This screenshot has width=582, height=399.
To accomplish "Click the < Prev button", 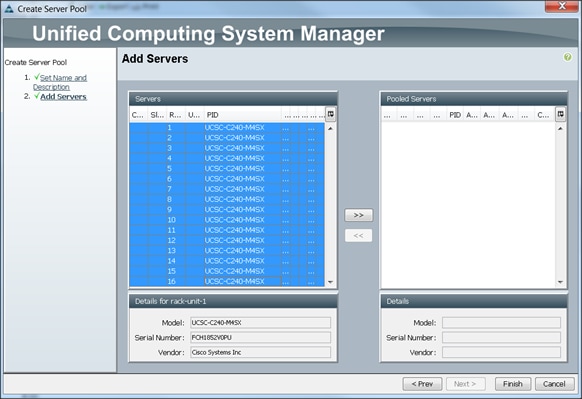I will coord(422,384).
